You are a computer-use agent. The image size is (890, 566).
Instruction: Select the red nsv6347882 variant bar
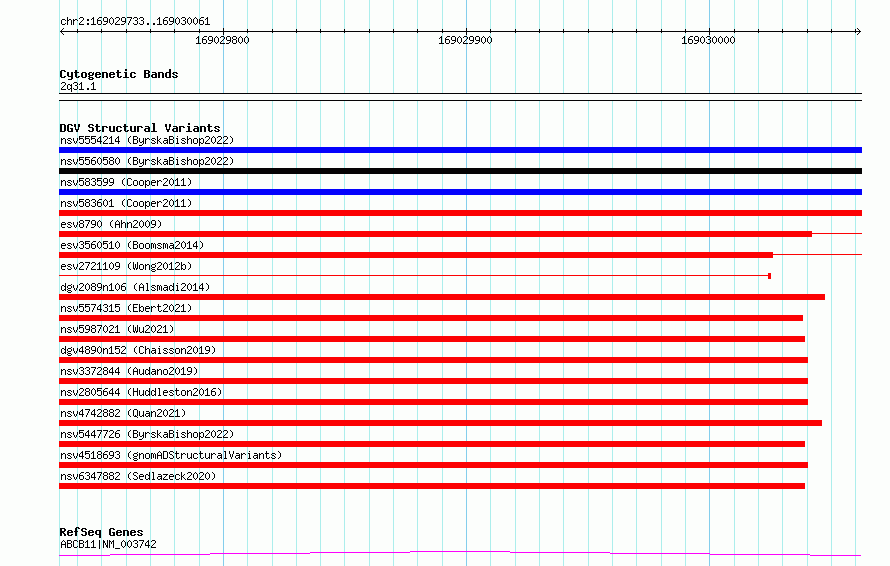click(432, 486)
